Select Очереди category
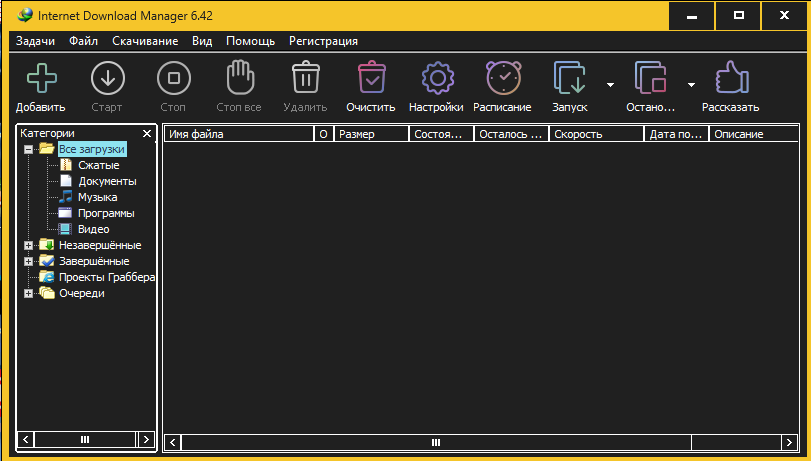 [x=82, y=293]
